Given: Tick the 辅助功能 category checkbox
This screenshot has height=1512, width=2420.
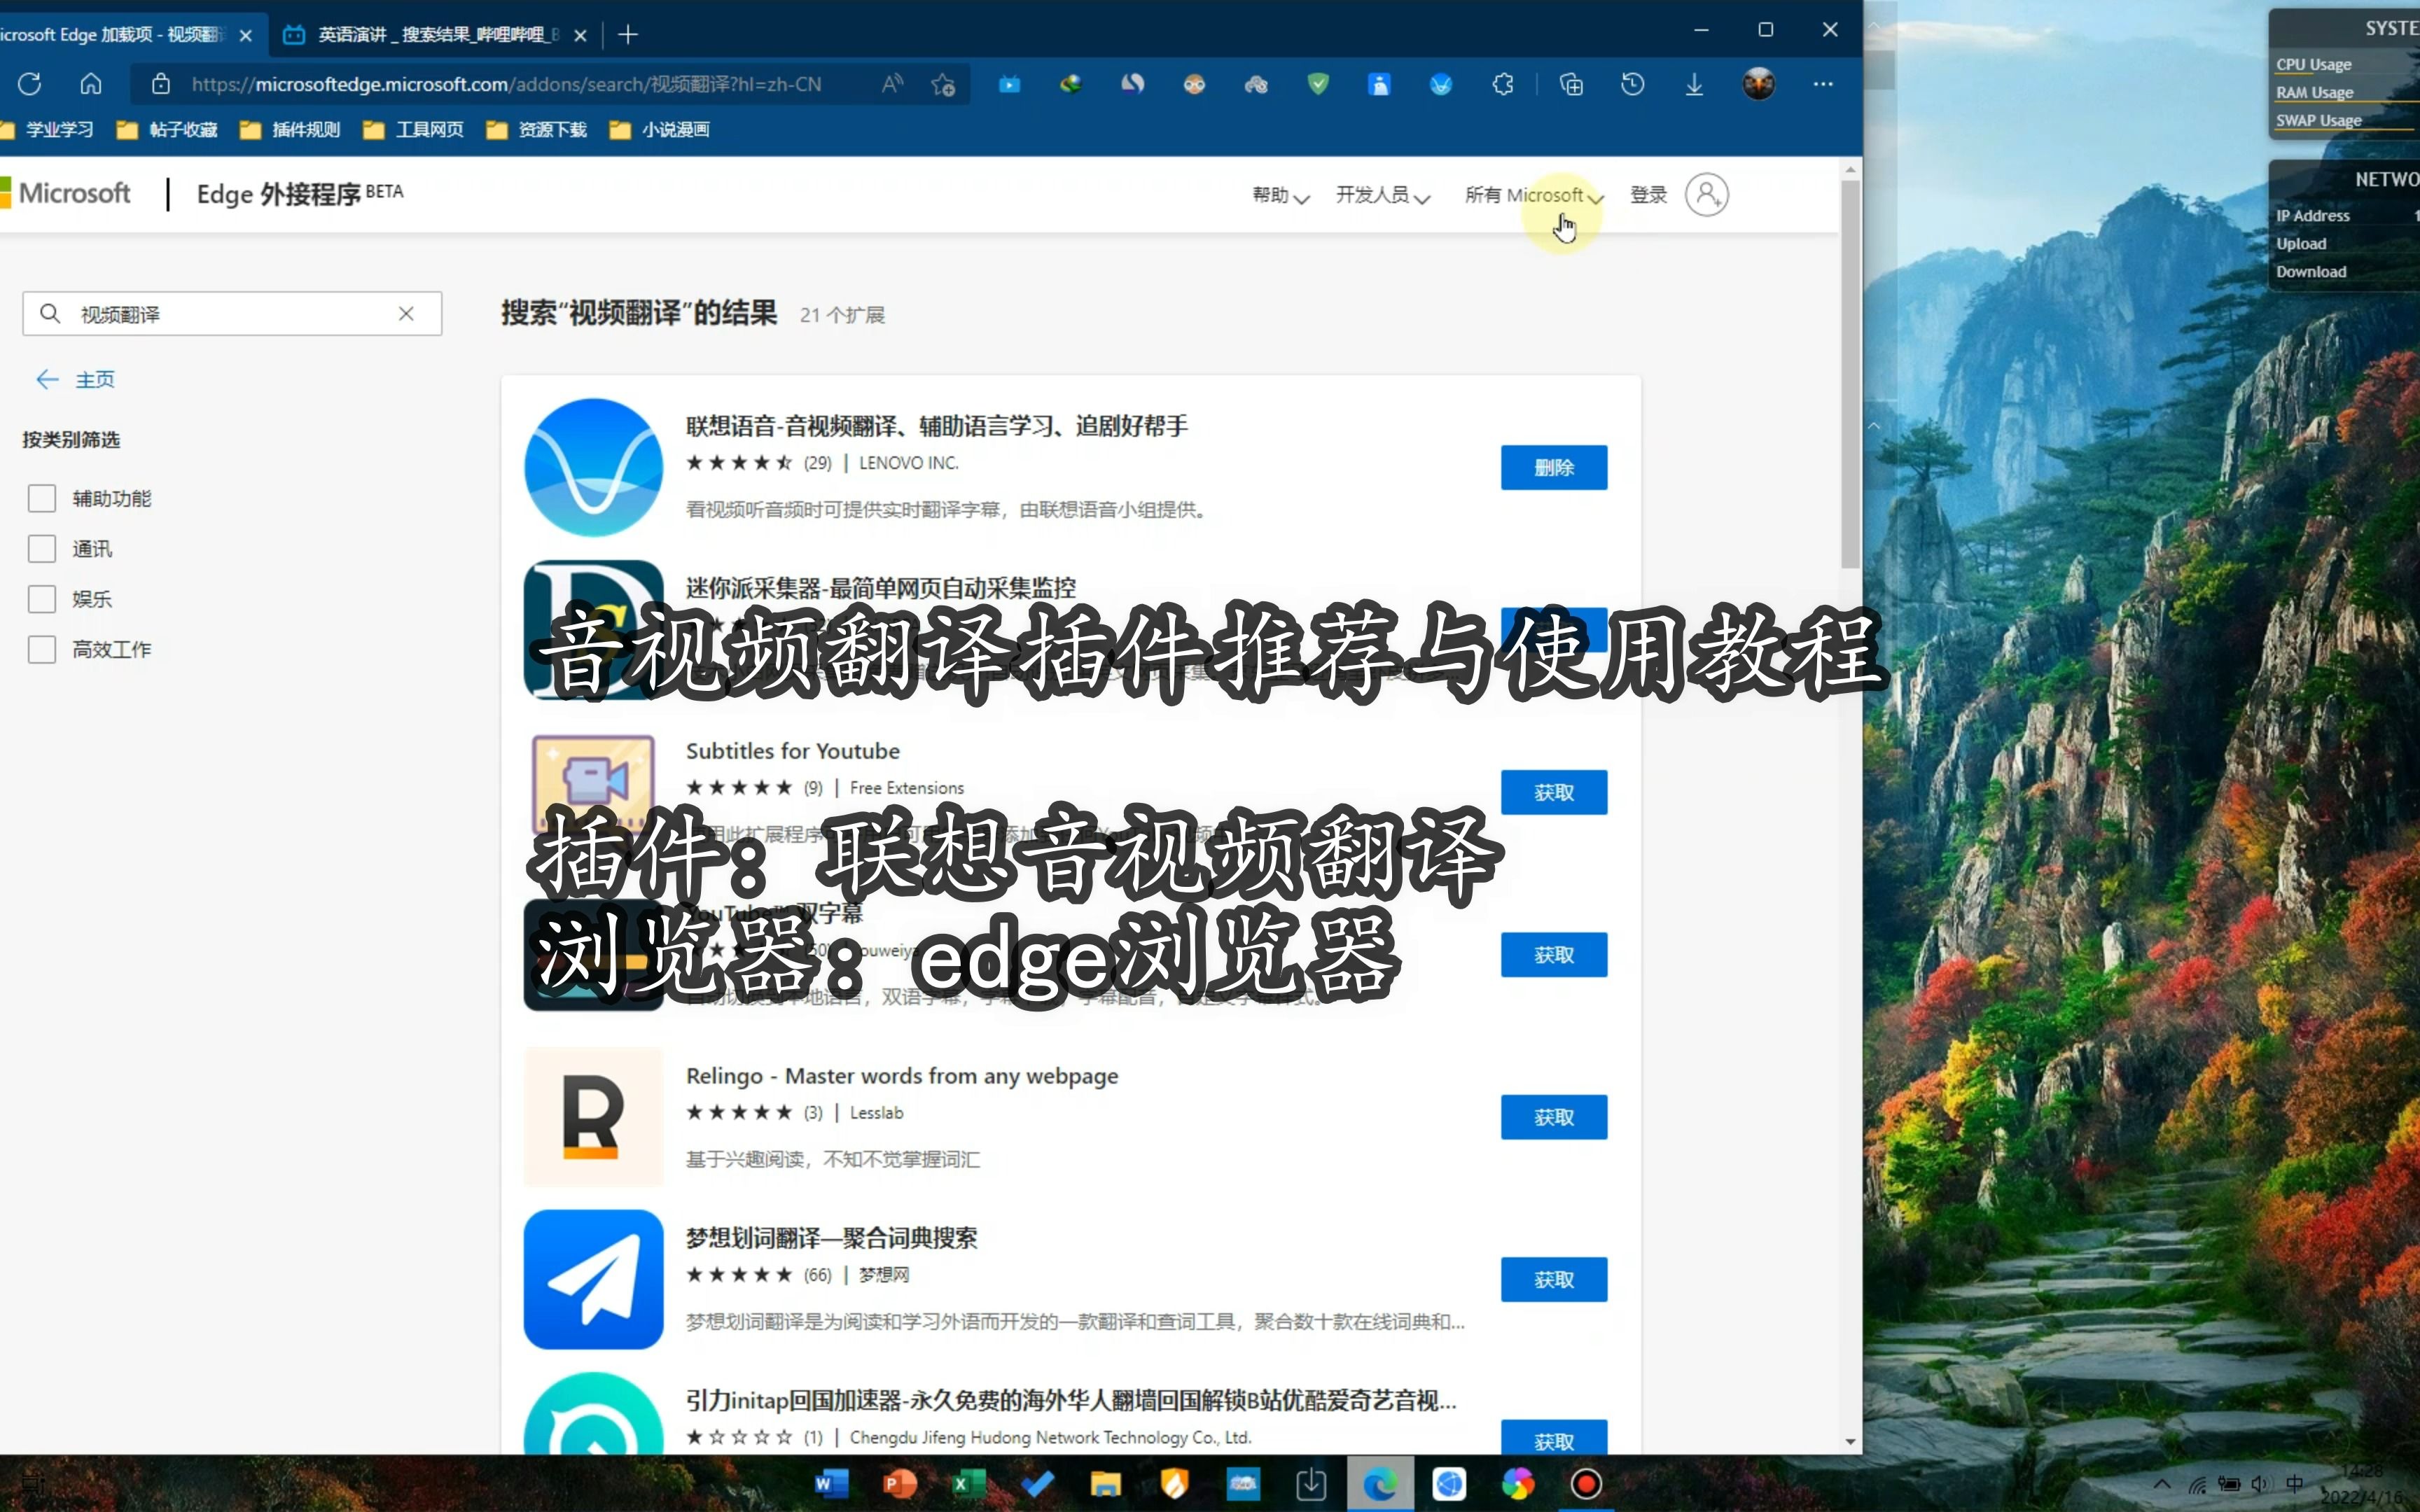Looking at the screenshot, I should (42, 498).
